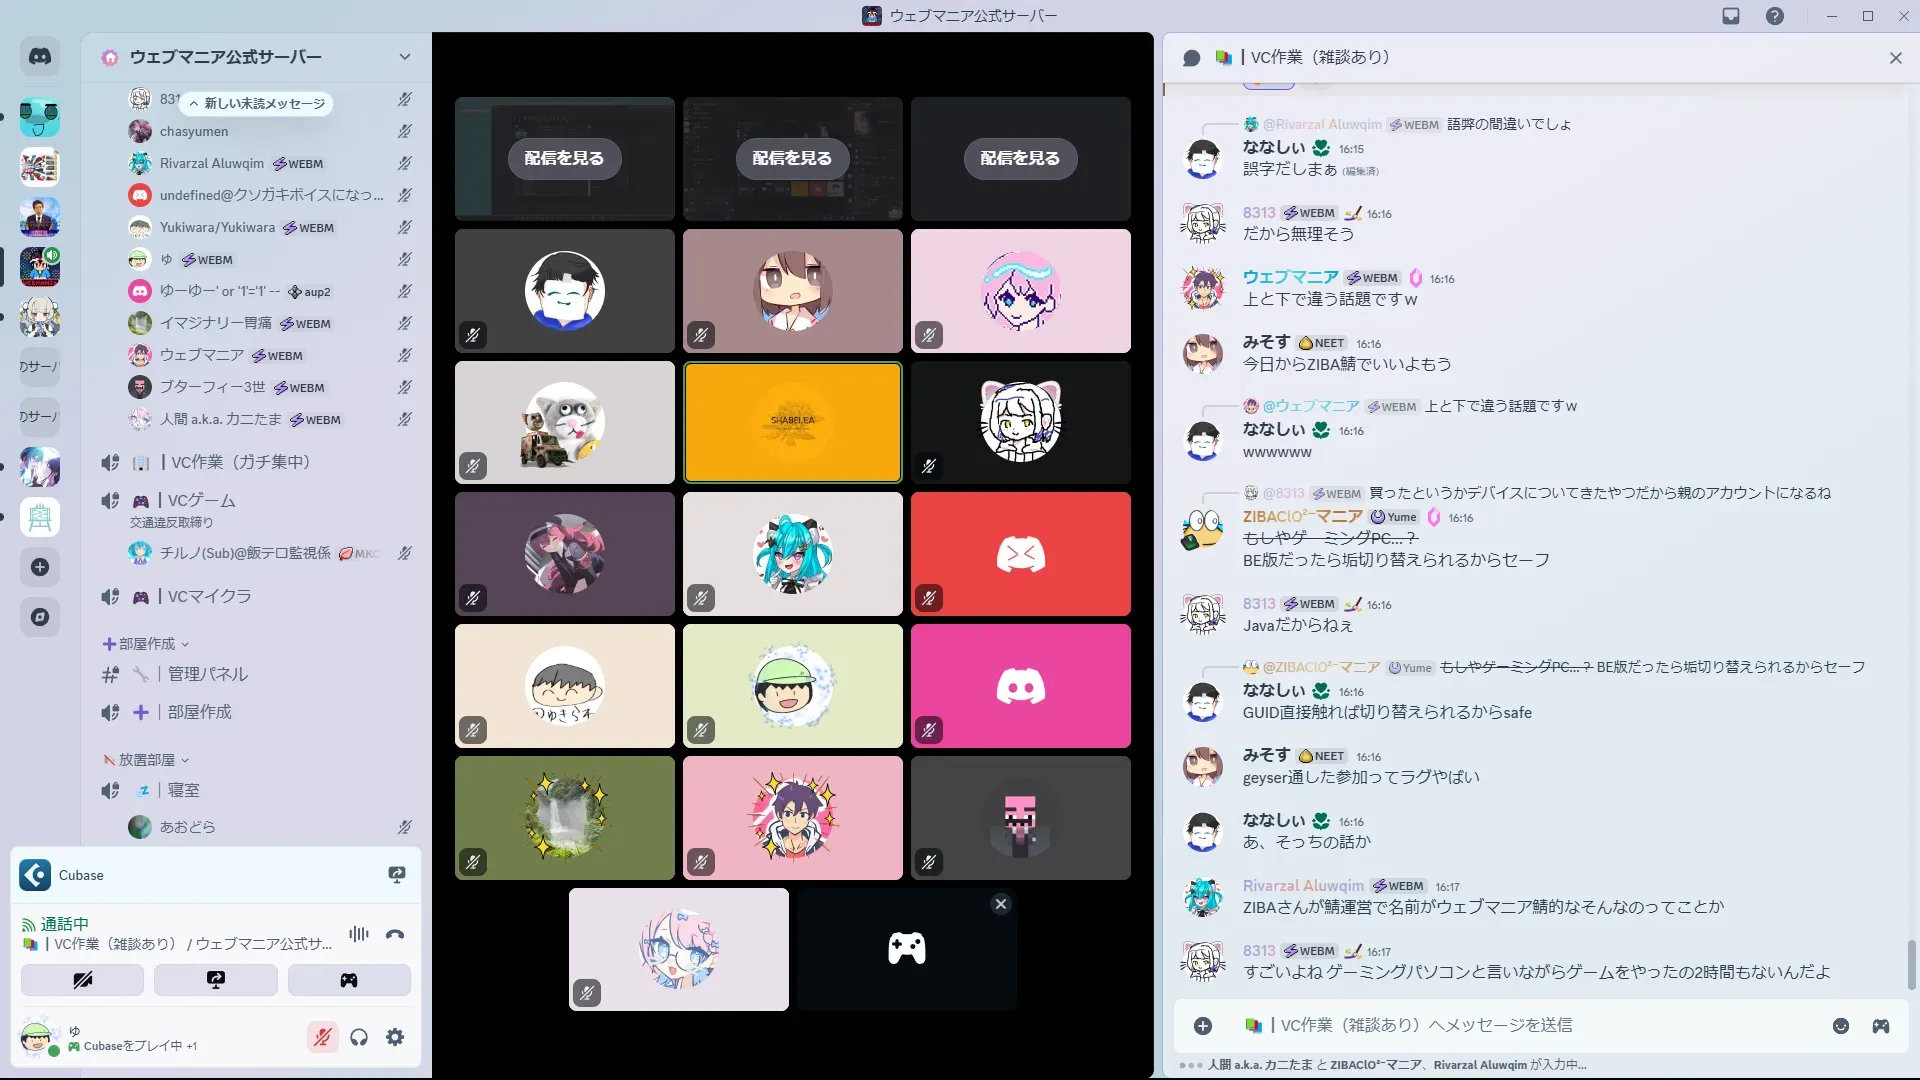Open the ウェブマニア公式サーバー server dropdown menu
Viewport: 1920px width, 1080px height.
pyautogui.click(x=404, y=57)
